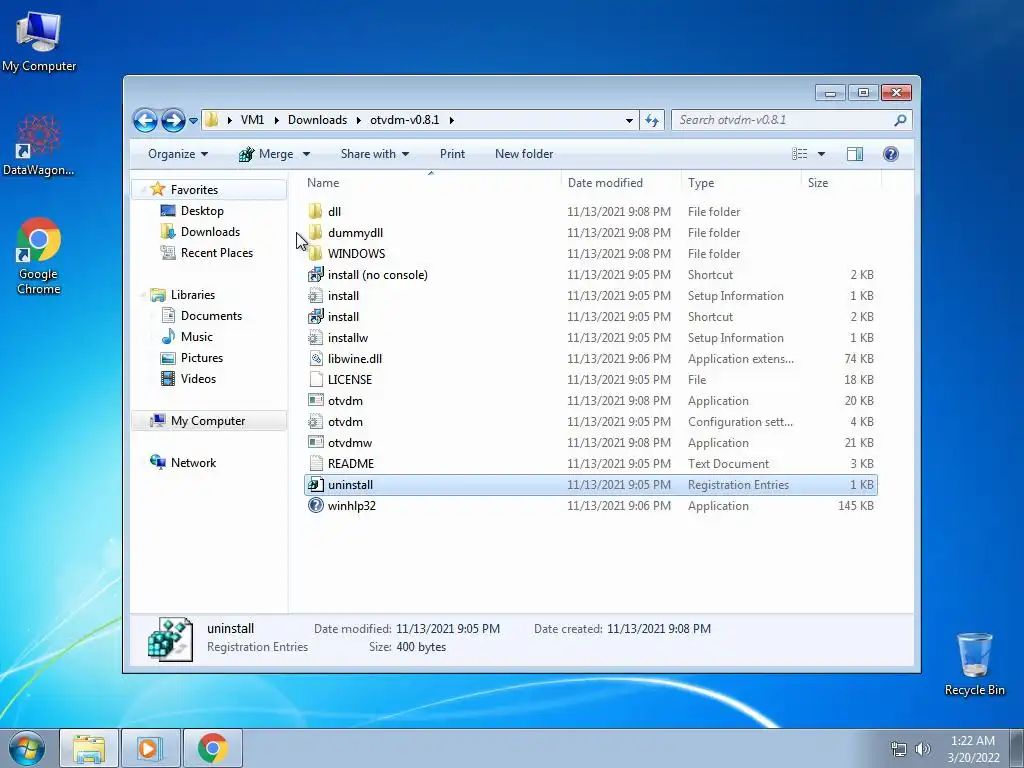Click the Chrome taskbar icon
The image size is (1024, 768).
[x=212, y=748]
